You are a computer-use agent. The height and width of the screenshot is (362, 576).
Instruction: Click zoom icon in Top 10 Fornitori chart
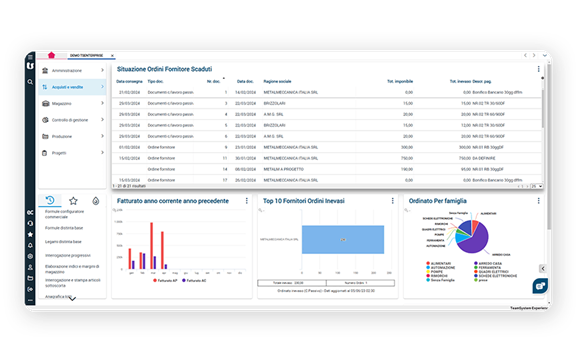click(x=260, y=210)
